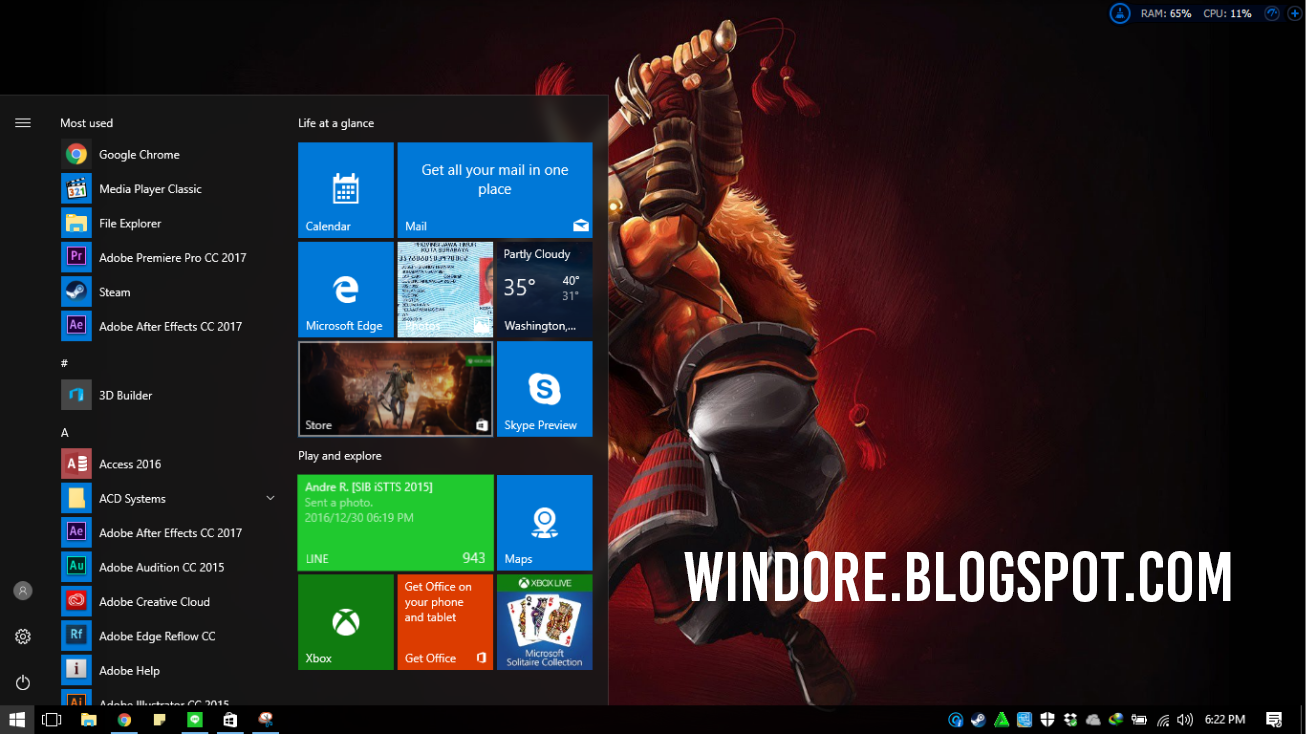Screen dimensions: 1306x734
Task: Open the Power options button
Action: pos(23,682)
